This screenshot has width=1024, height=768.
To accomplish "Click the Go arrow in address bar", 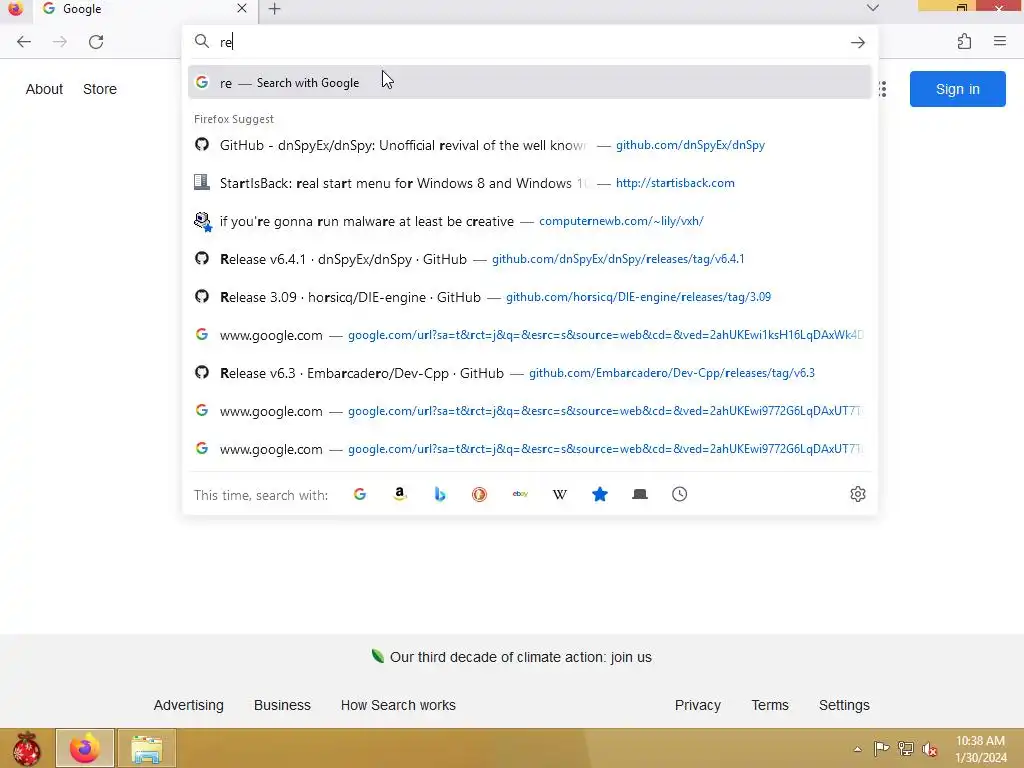I will 857,42.
